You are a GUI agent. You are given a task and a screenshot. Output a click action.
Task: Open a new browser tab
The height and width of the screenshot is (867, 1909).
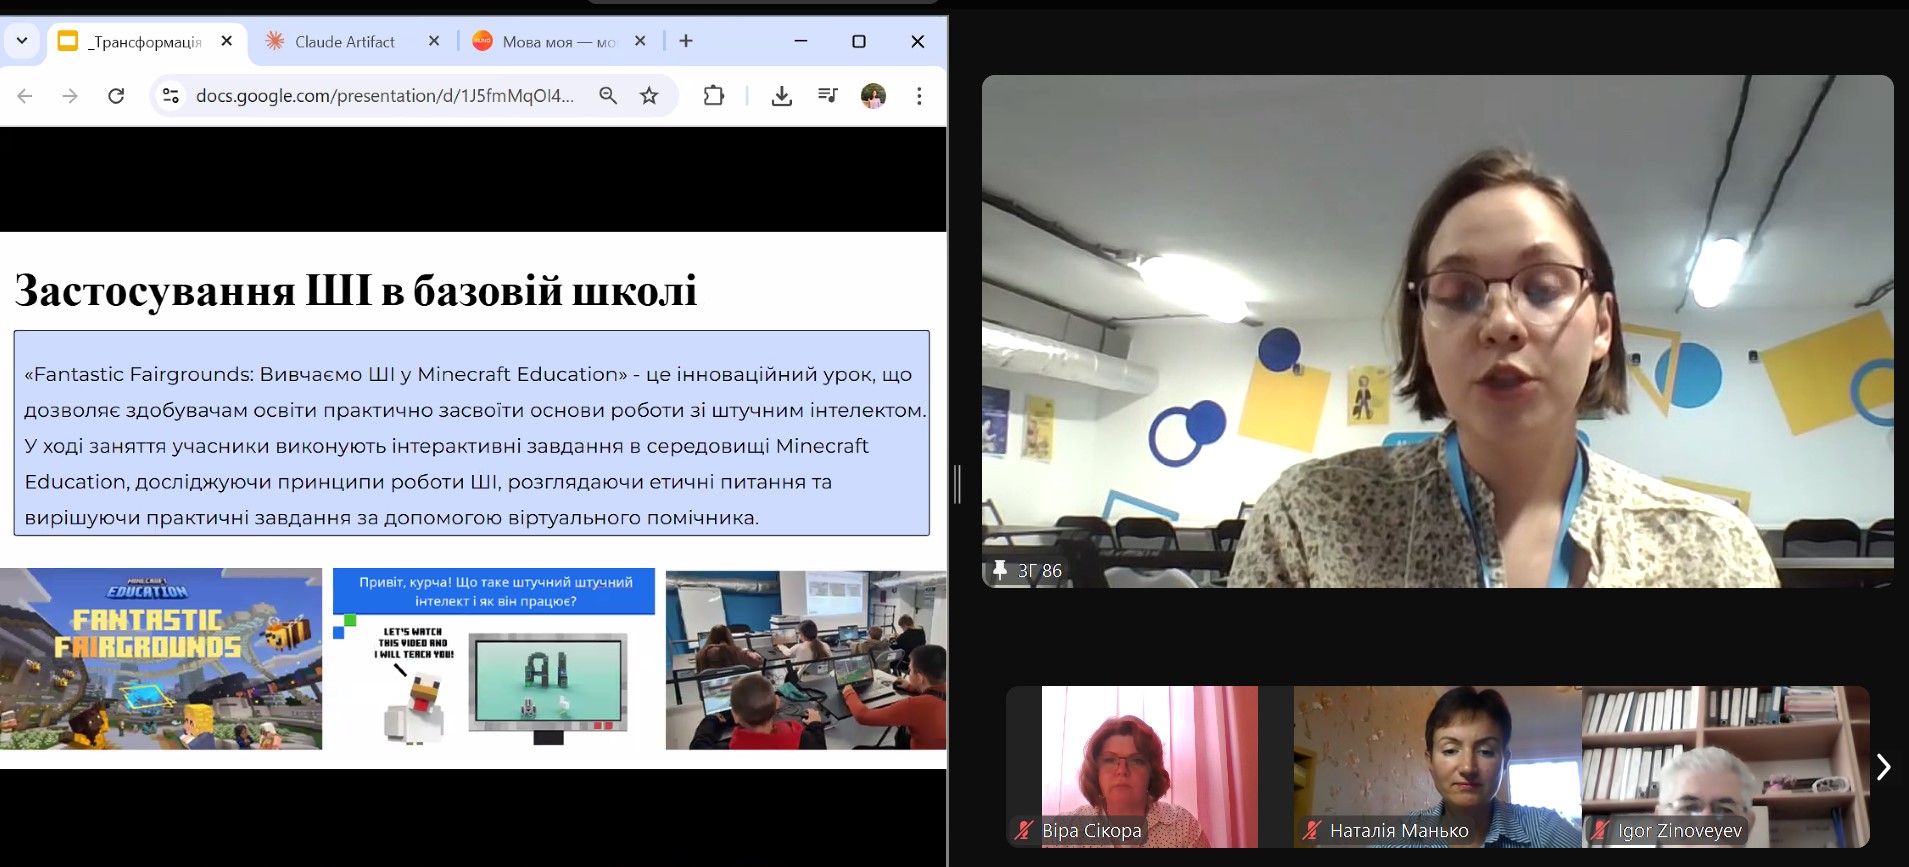[686, 41]
